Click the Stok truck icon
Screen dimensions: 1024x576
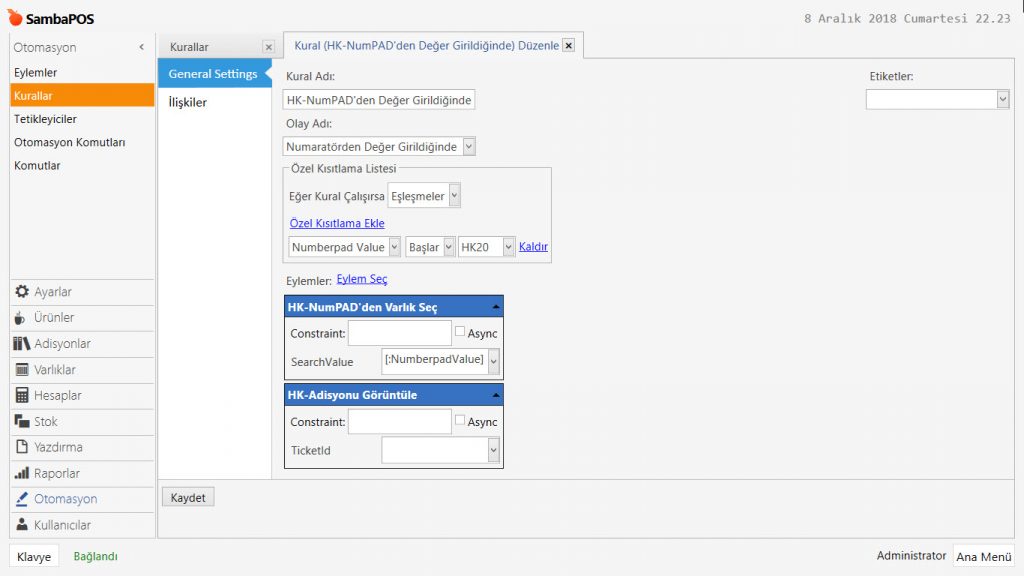click(x=22, y=422)
